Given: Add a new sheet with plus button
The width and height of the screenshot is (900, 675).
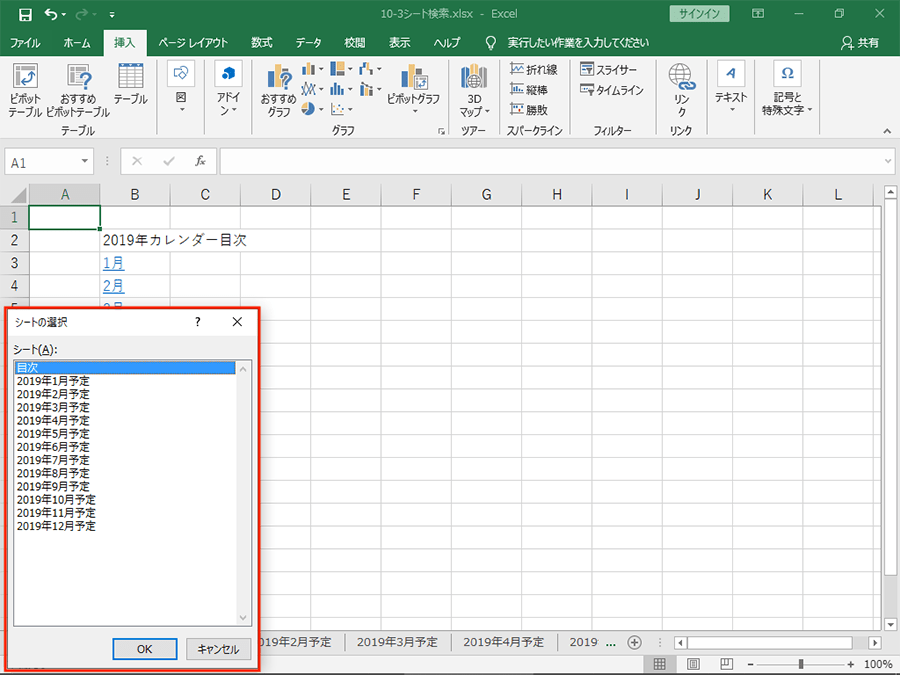Looking at the screenshot, I should pyautogui.click(x=634, y=642).
